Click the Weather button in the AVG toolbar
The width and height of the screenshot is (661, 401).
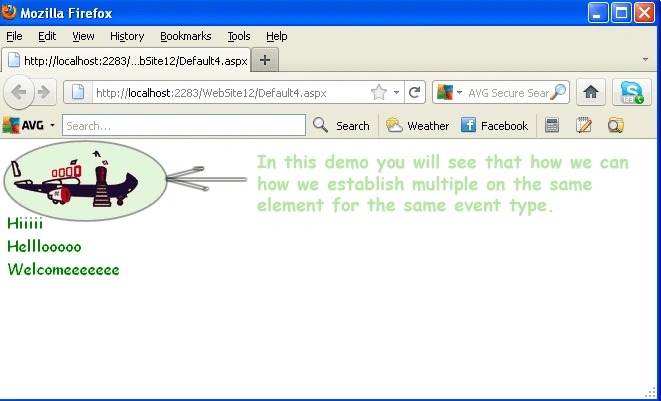tap(417, 126)
